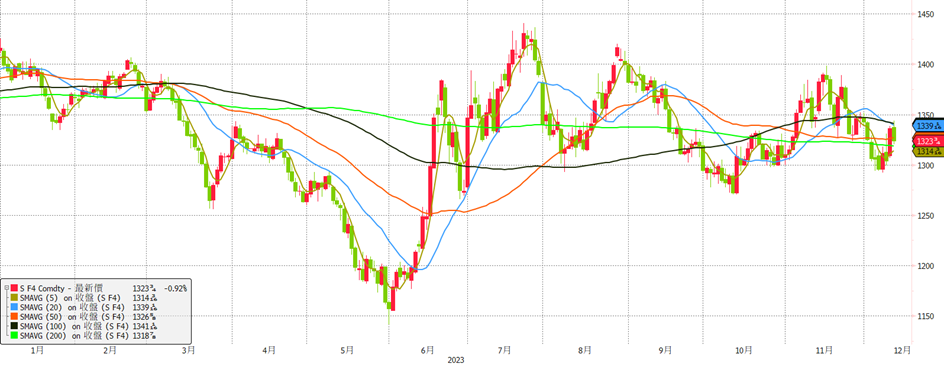Click the blue 1339 price tag on axis
The height and width of the screenshot is (365, 944).
point(927,125)
